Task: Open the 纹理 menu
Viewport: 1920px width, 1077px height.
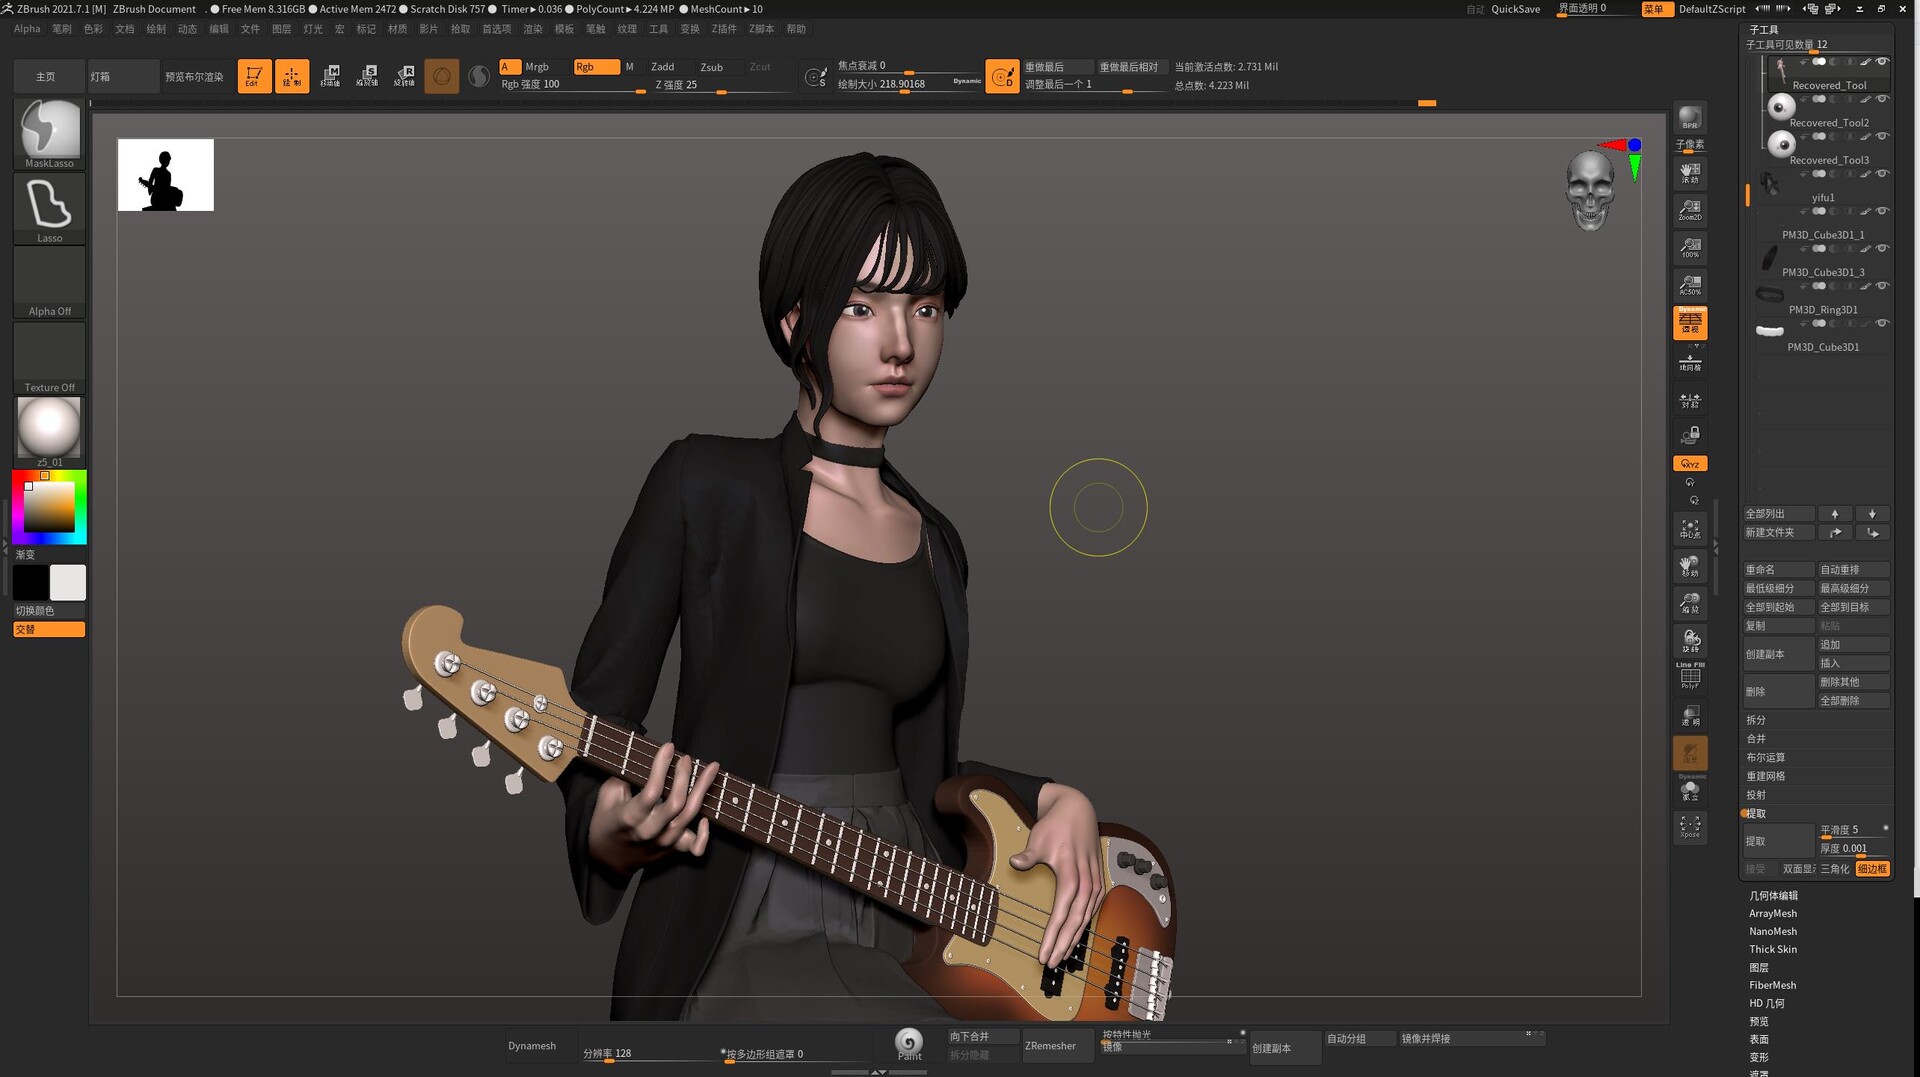Action: 626,29
